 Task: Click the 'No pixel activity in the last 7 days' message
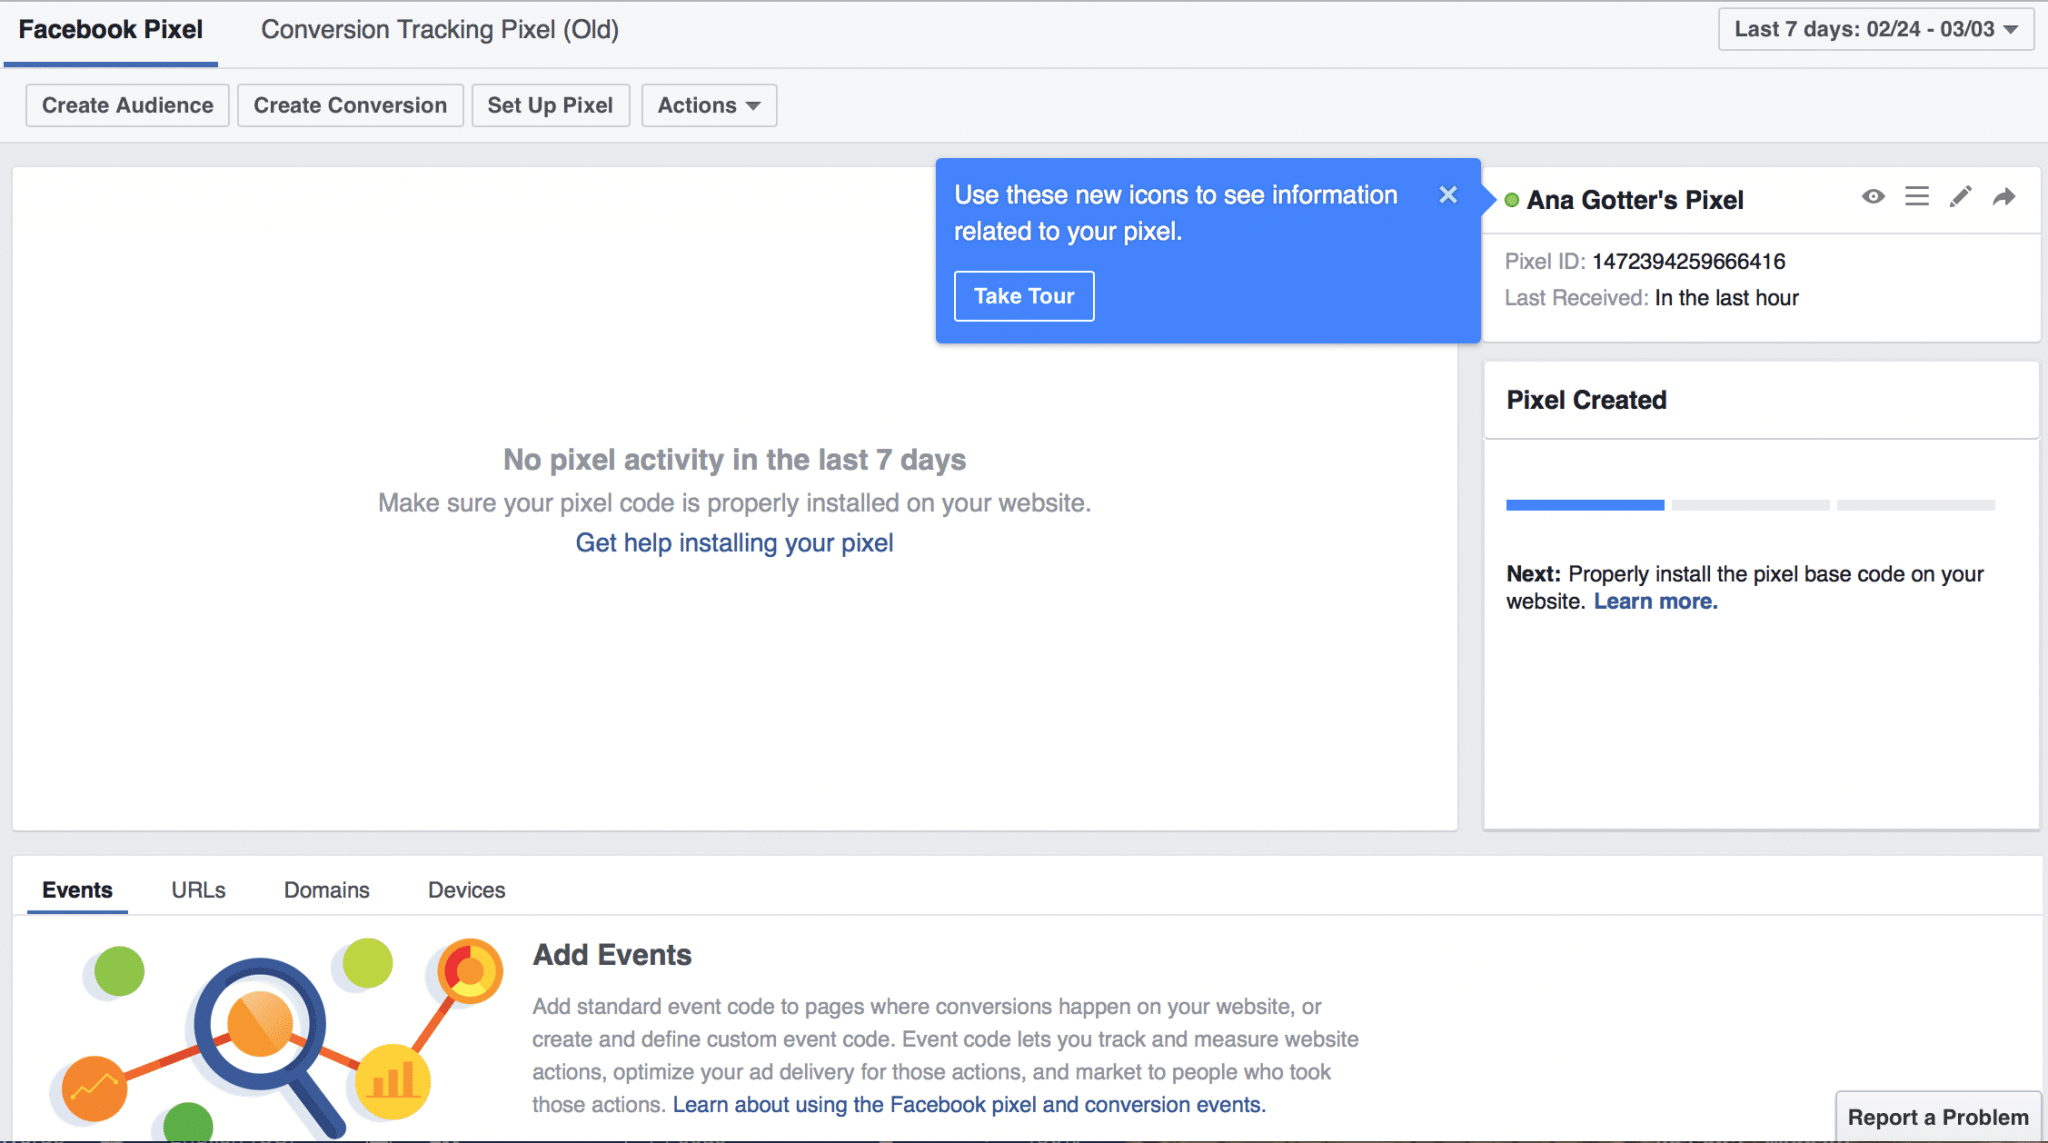[734, 460]
